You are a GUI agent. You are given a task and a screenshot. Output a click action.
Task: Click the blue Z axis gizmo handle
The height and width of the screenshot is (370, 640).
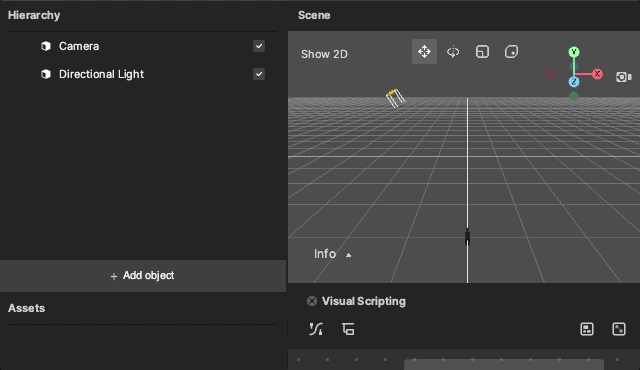pyautogui.click(x=574, y=82)
